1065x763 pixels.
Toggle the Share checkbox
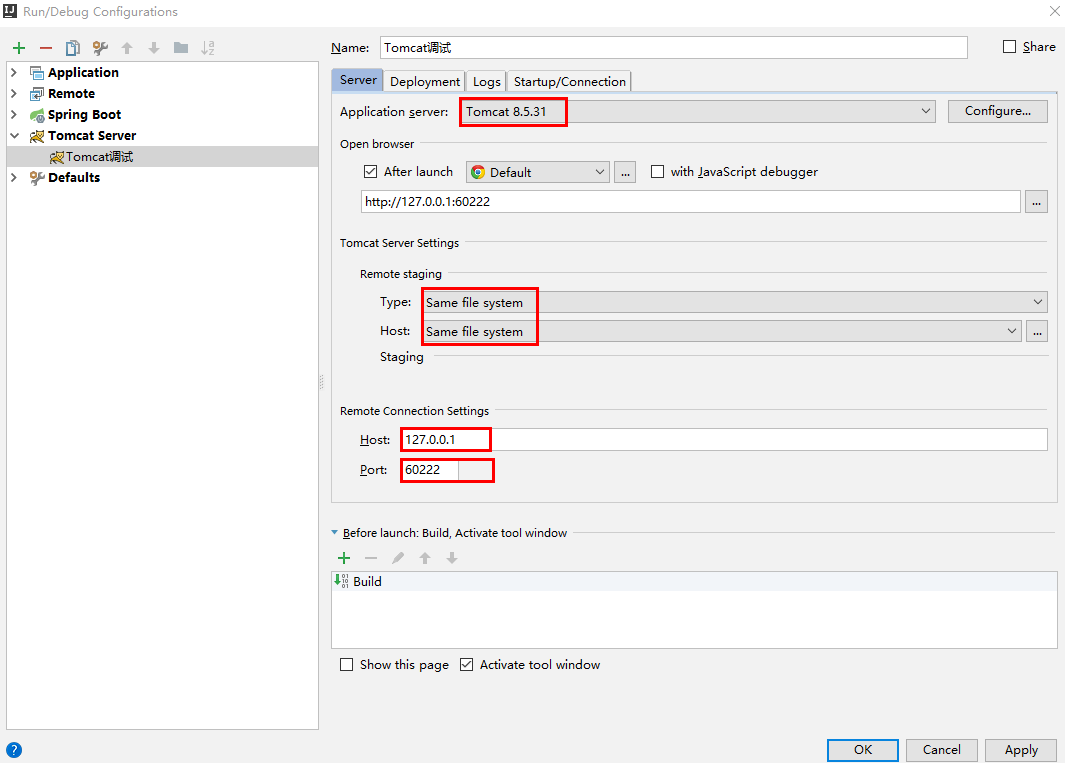1010,46
